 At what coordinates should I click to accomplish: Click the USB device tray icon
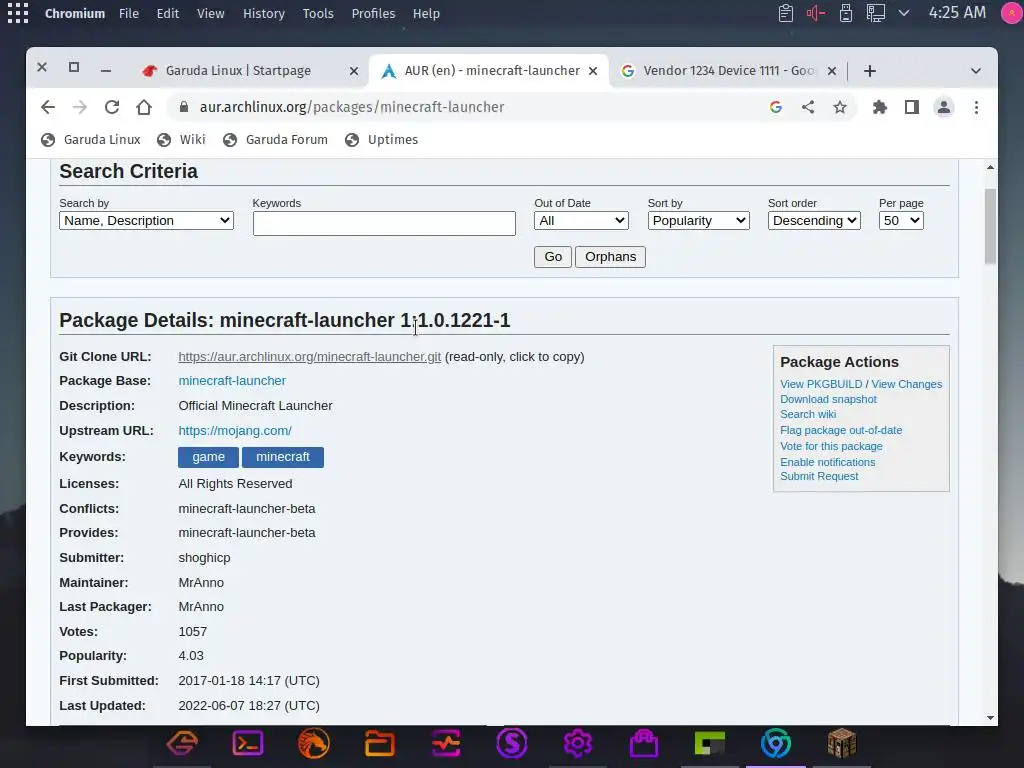pos(846,13)
